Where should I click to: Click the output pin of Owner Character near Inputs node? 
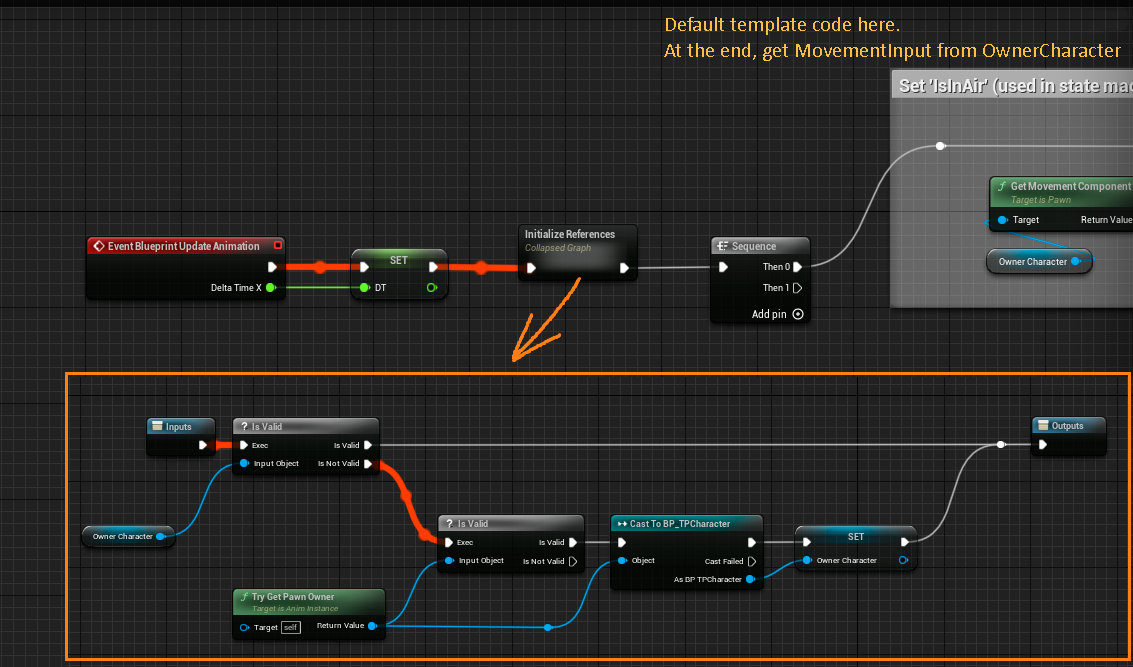coord(160,536)
